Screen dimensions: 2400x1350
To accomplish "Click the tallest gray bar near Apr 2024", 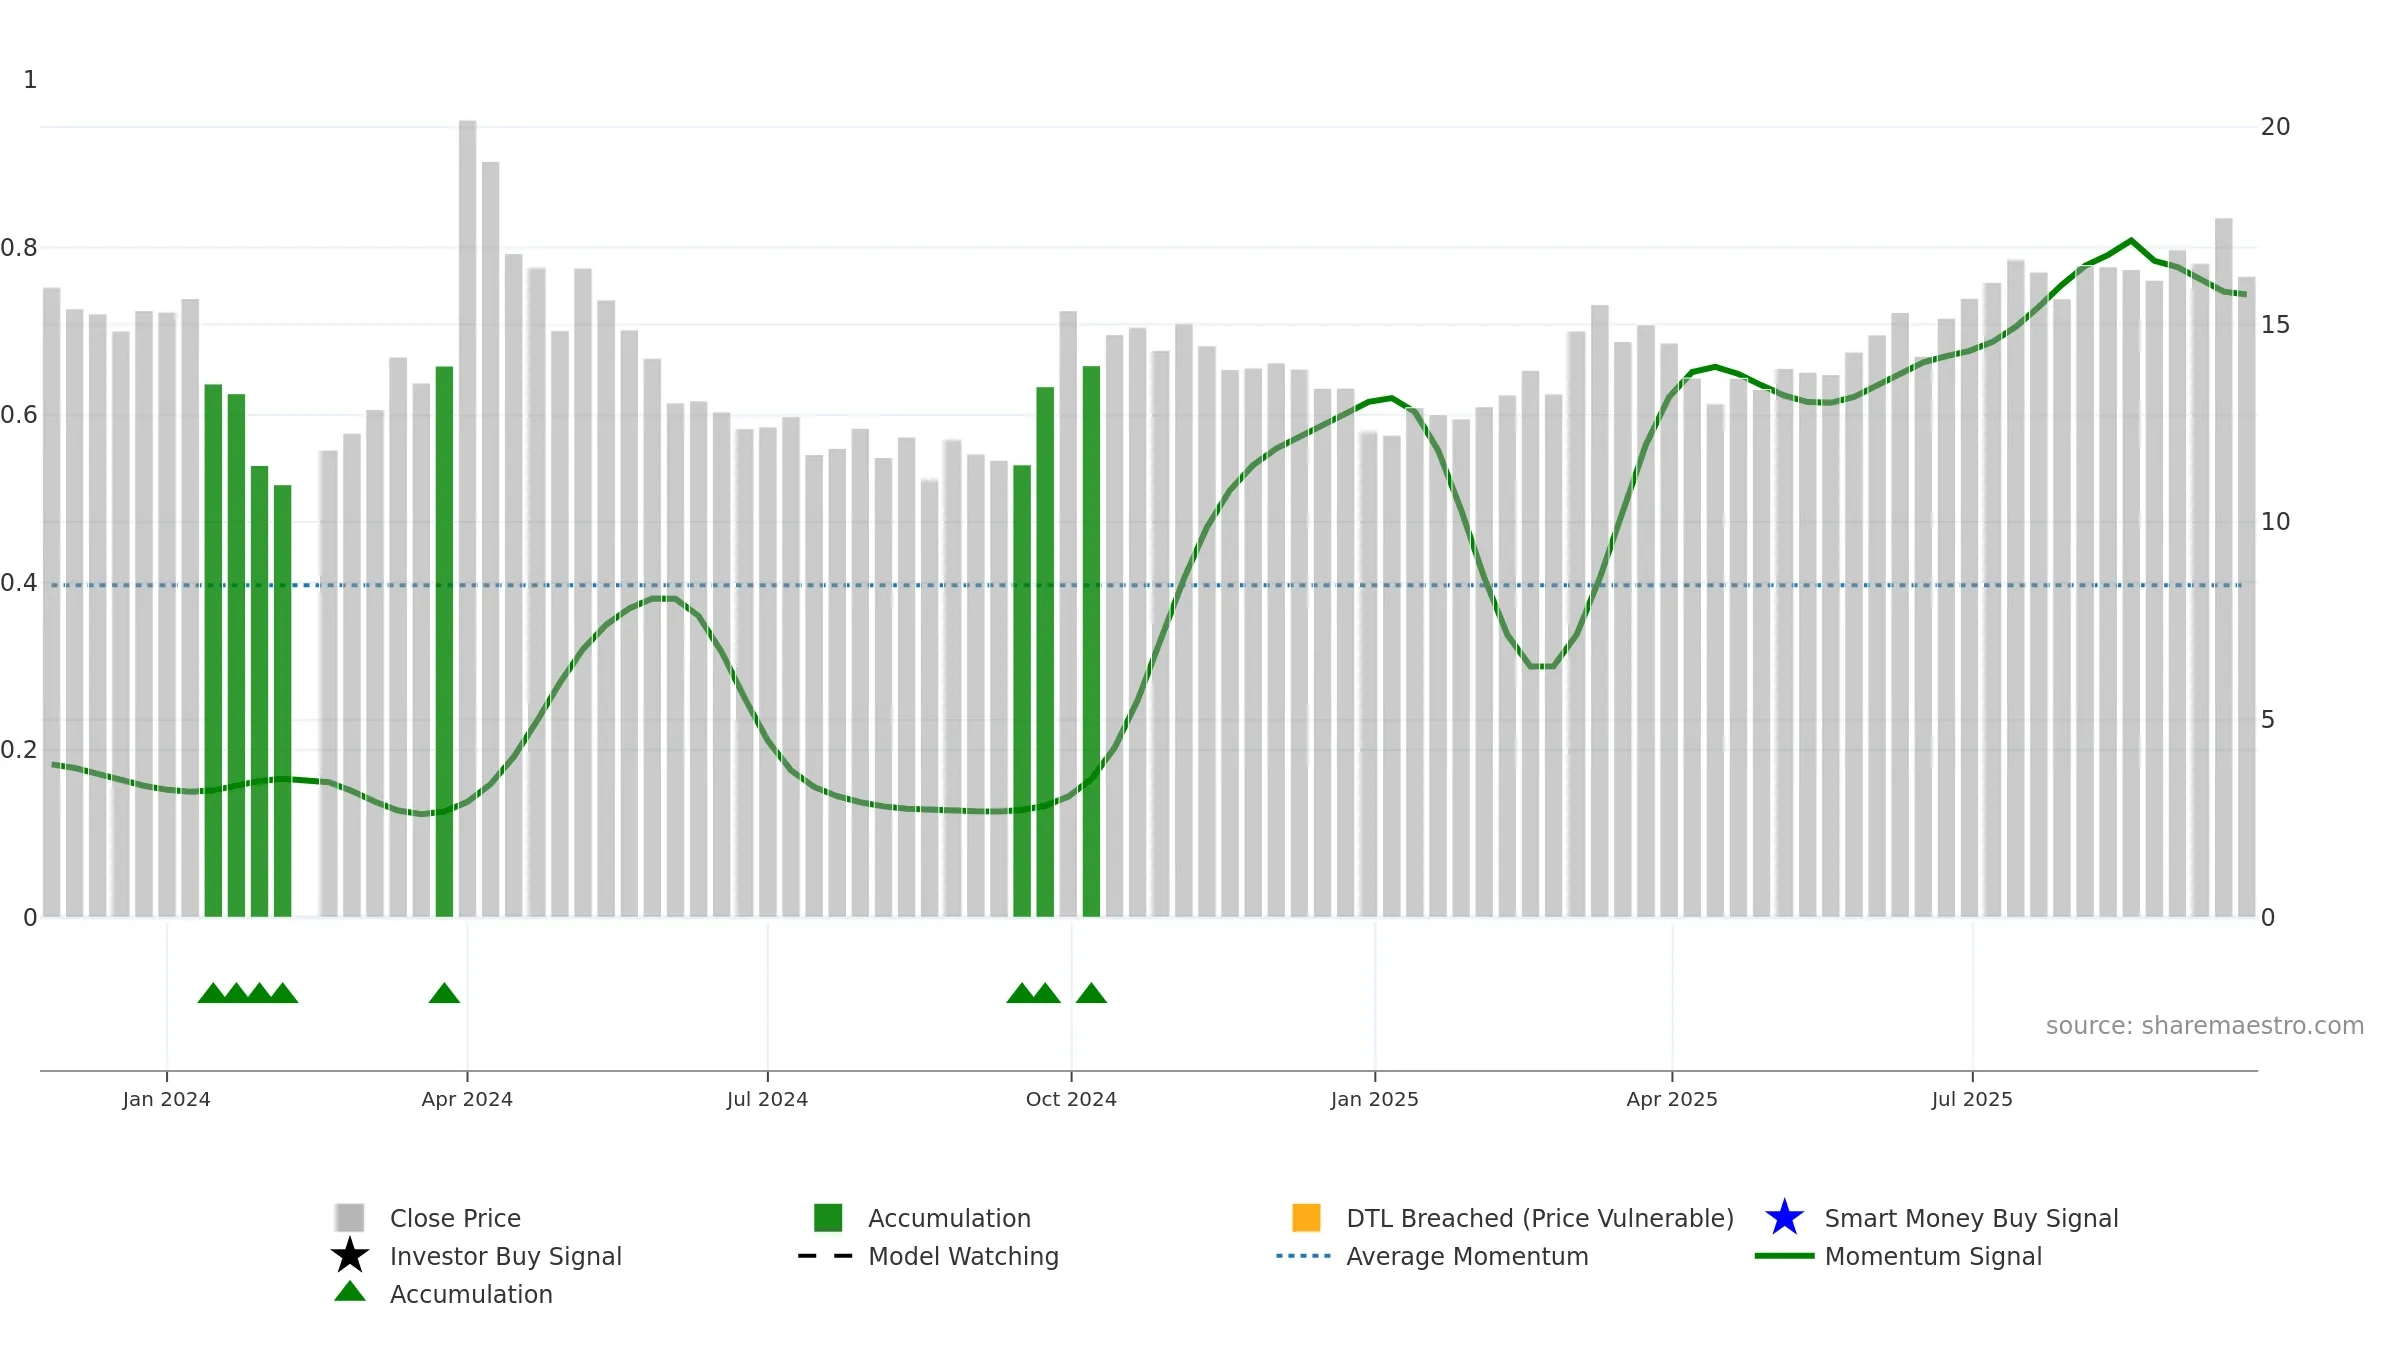I will coord(467,518).
